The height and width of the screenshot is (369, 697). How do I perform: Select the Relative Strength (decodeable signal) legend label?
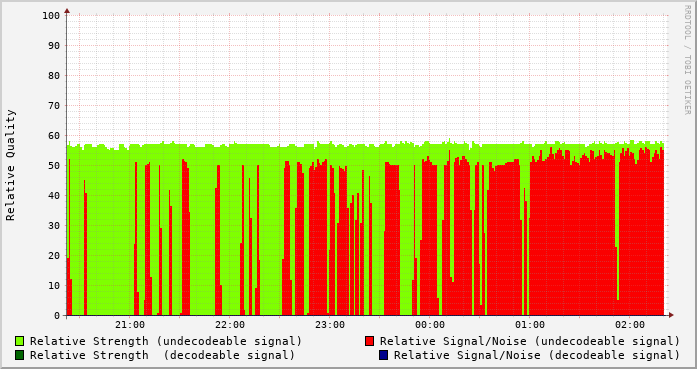162,355
